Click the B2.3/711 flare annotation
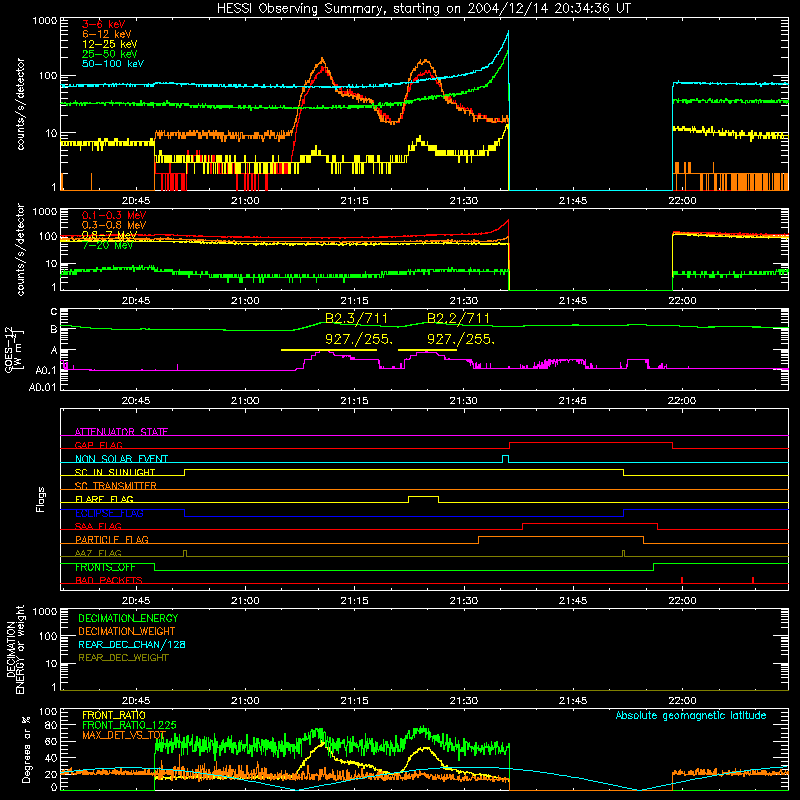The image size is (800, 800). [x=356, y=319]
